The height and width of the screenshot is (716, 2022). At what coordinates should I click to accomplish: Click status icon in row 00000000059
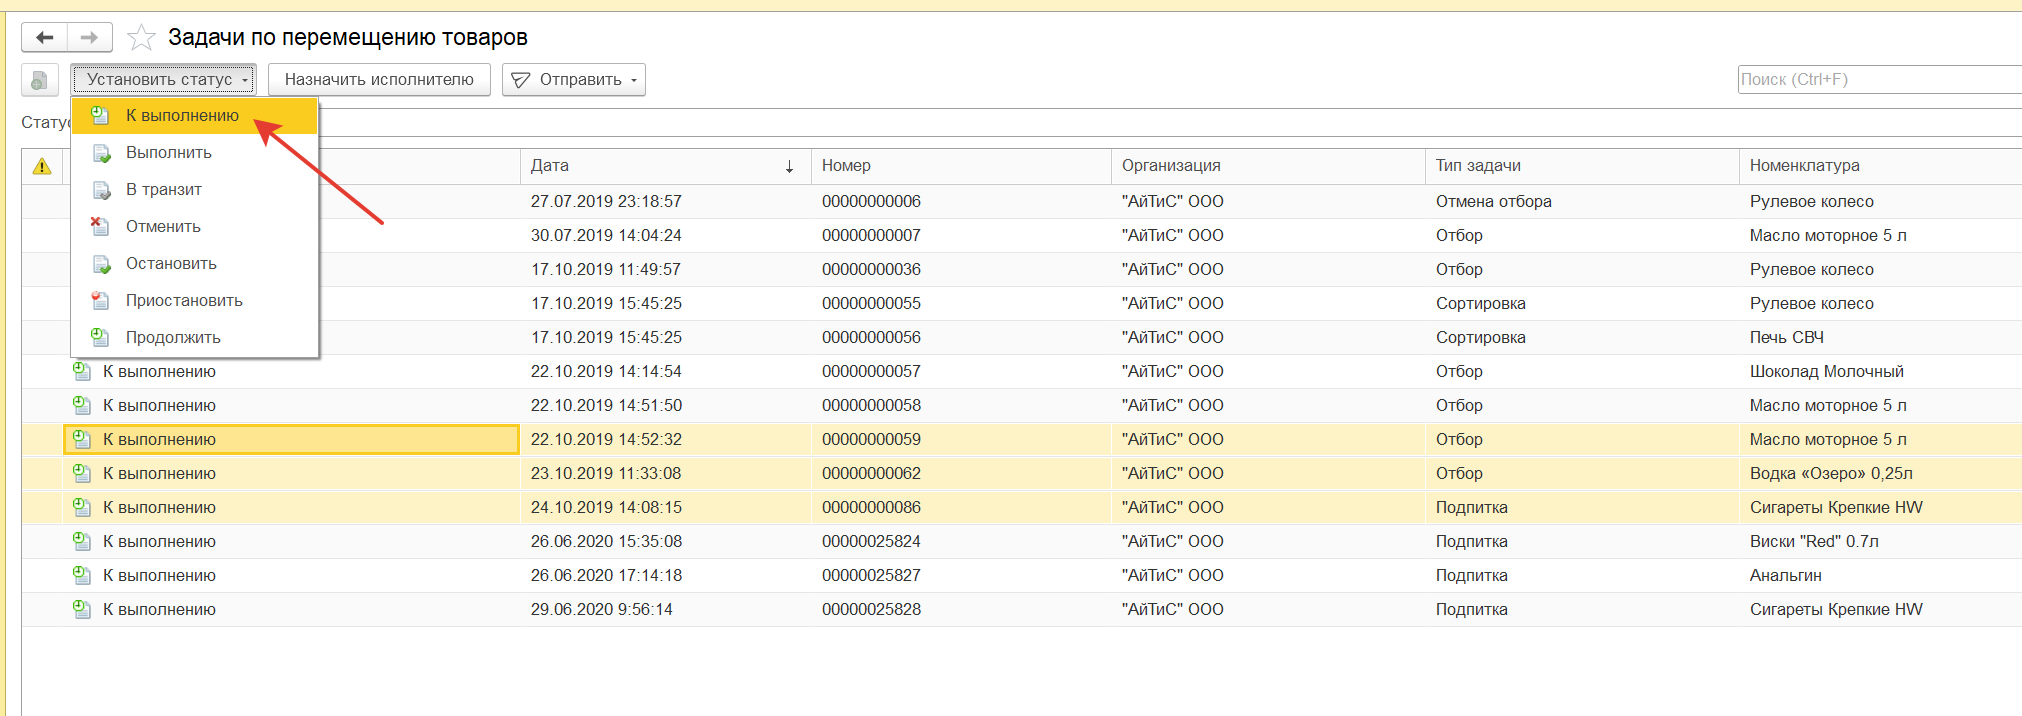(x=82, y=440)
